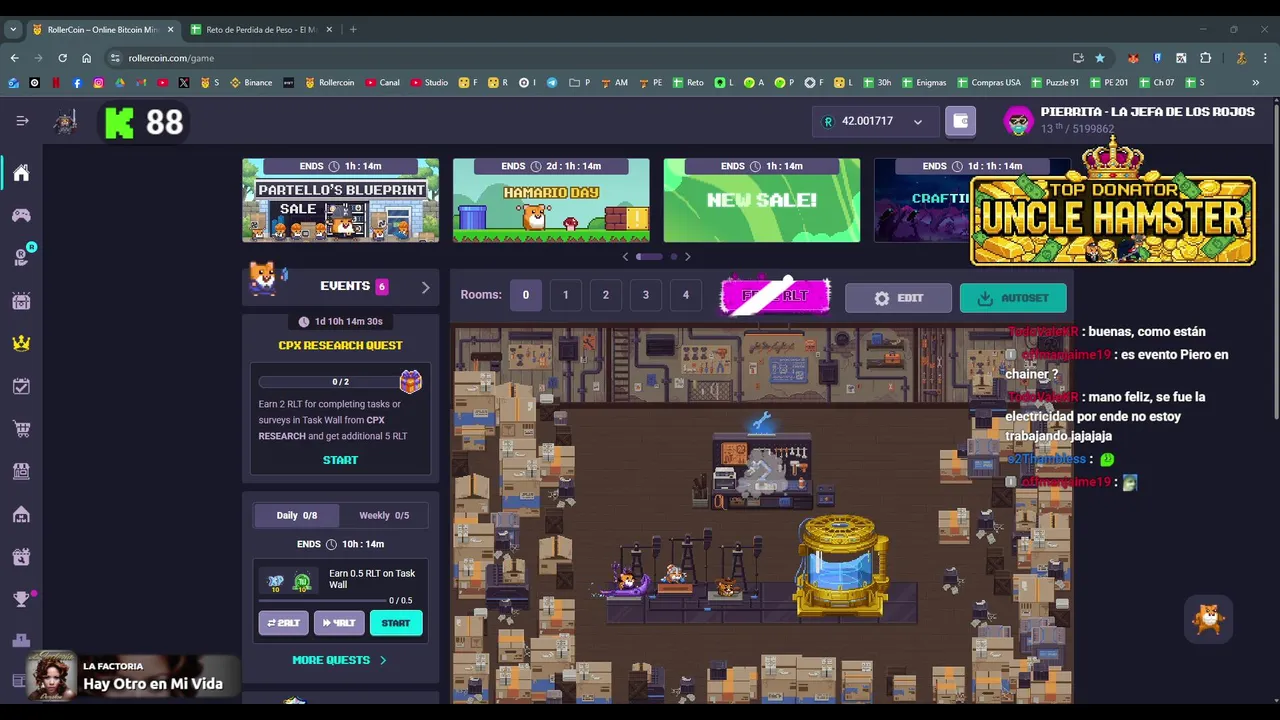Select room 1
1280x720 pixels.
pos(565,295)
